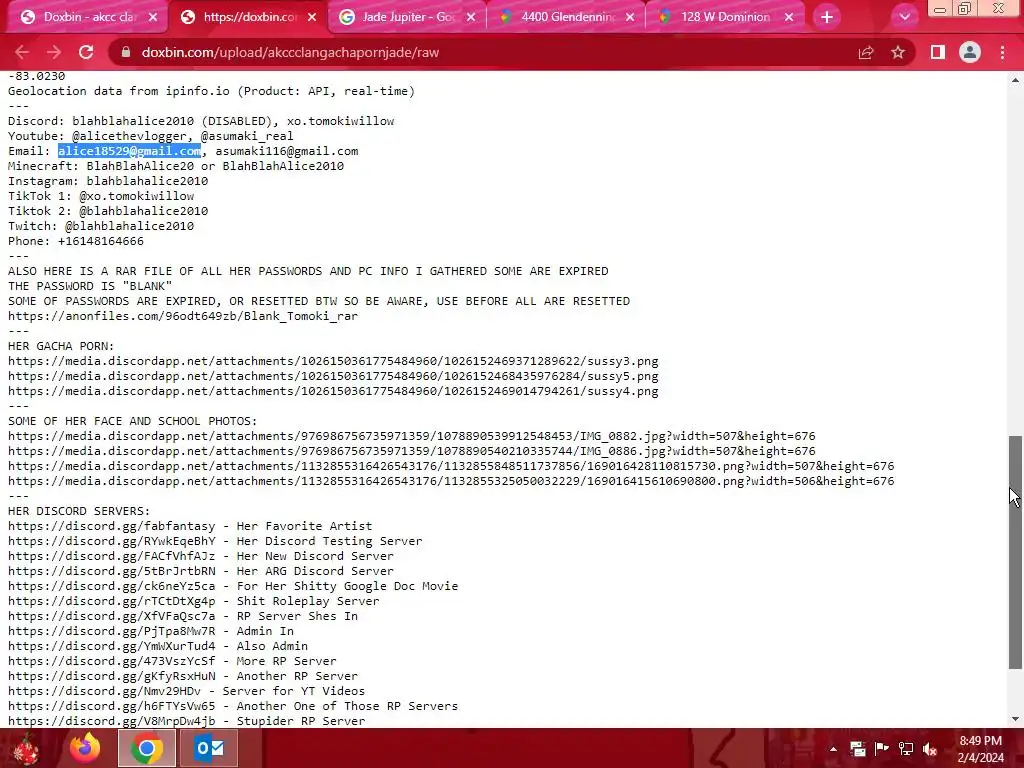
Task: Click the share page icon in address bar
Action: [866, 52]
